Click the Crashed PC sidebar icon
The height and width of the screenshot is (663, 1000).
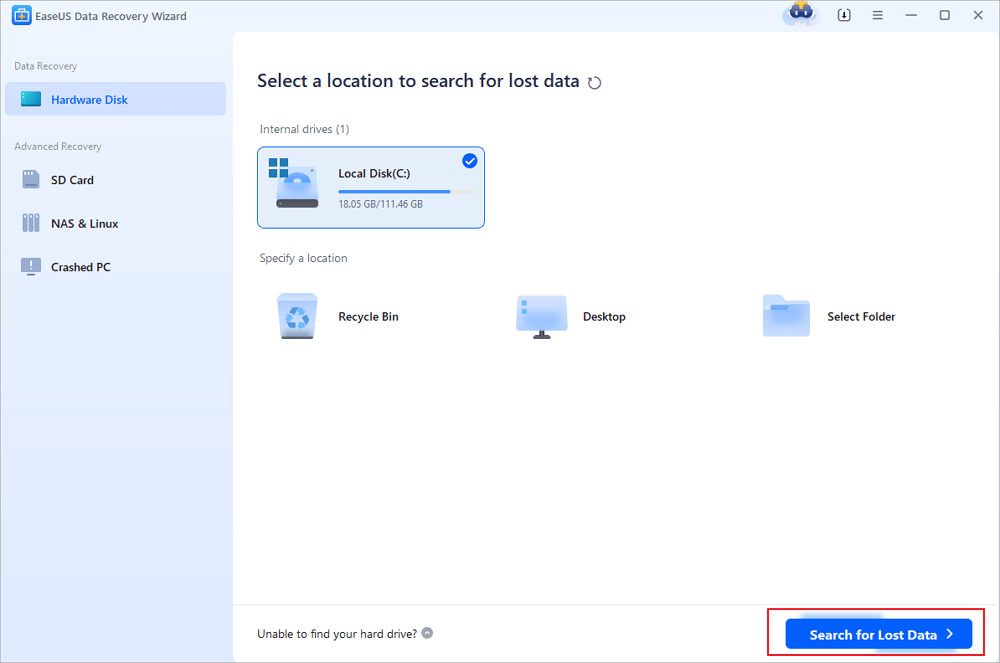click(31, 267)
